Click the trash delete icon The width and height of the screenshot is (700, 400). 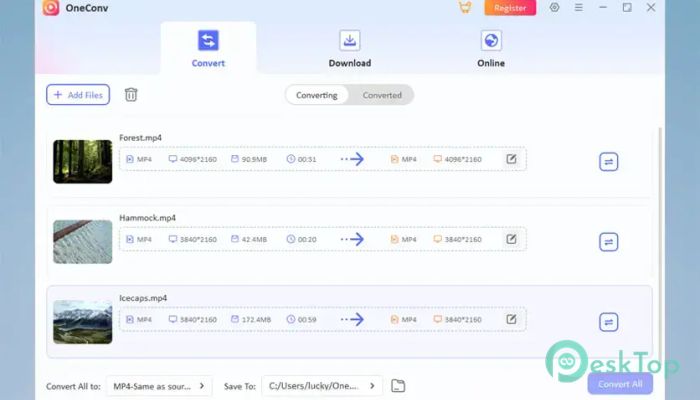point(131,95)
